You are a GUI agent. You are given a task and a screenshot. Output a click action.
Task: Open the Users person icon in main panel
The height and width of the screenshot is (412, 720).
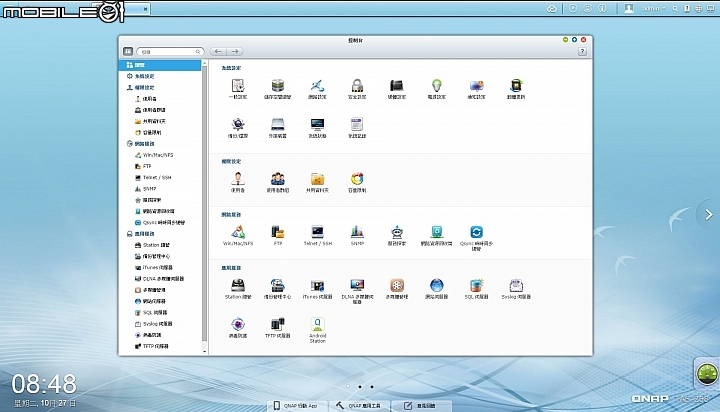(238, 179)
